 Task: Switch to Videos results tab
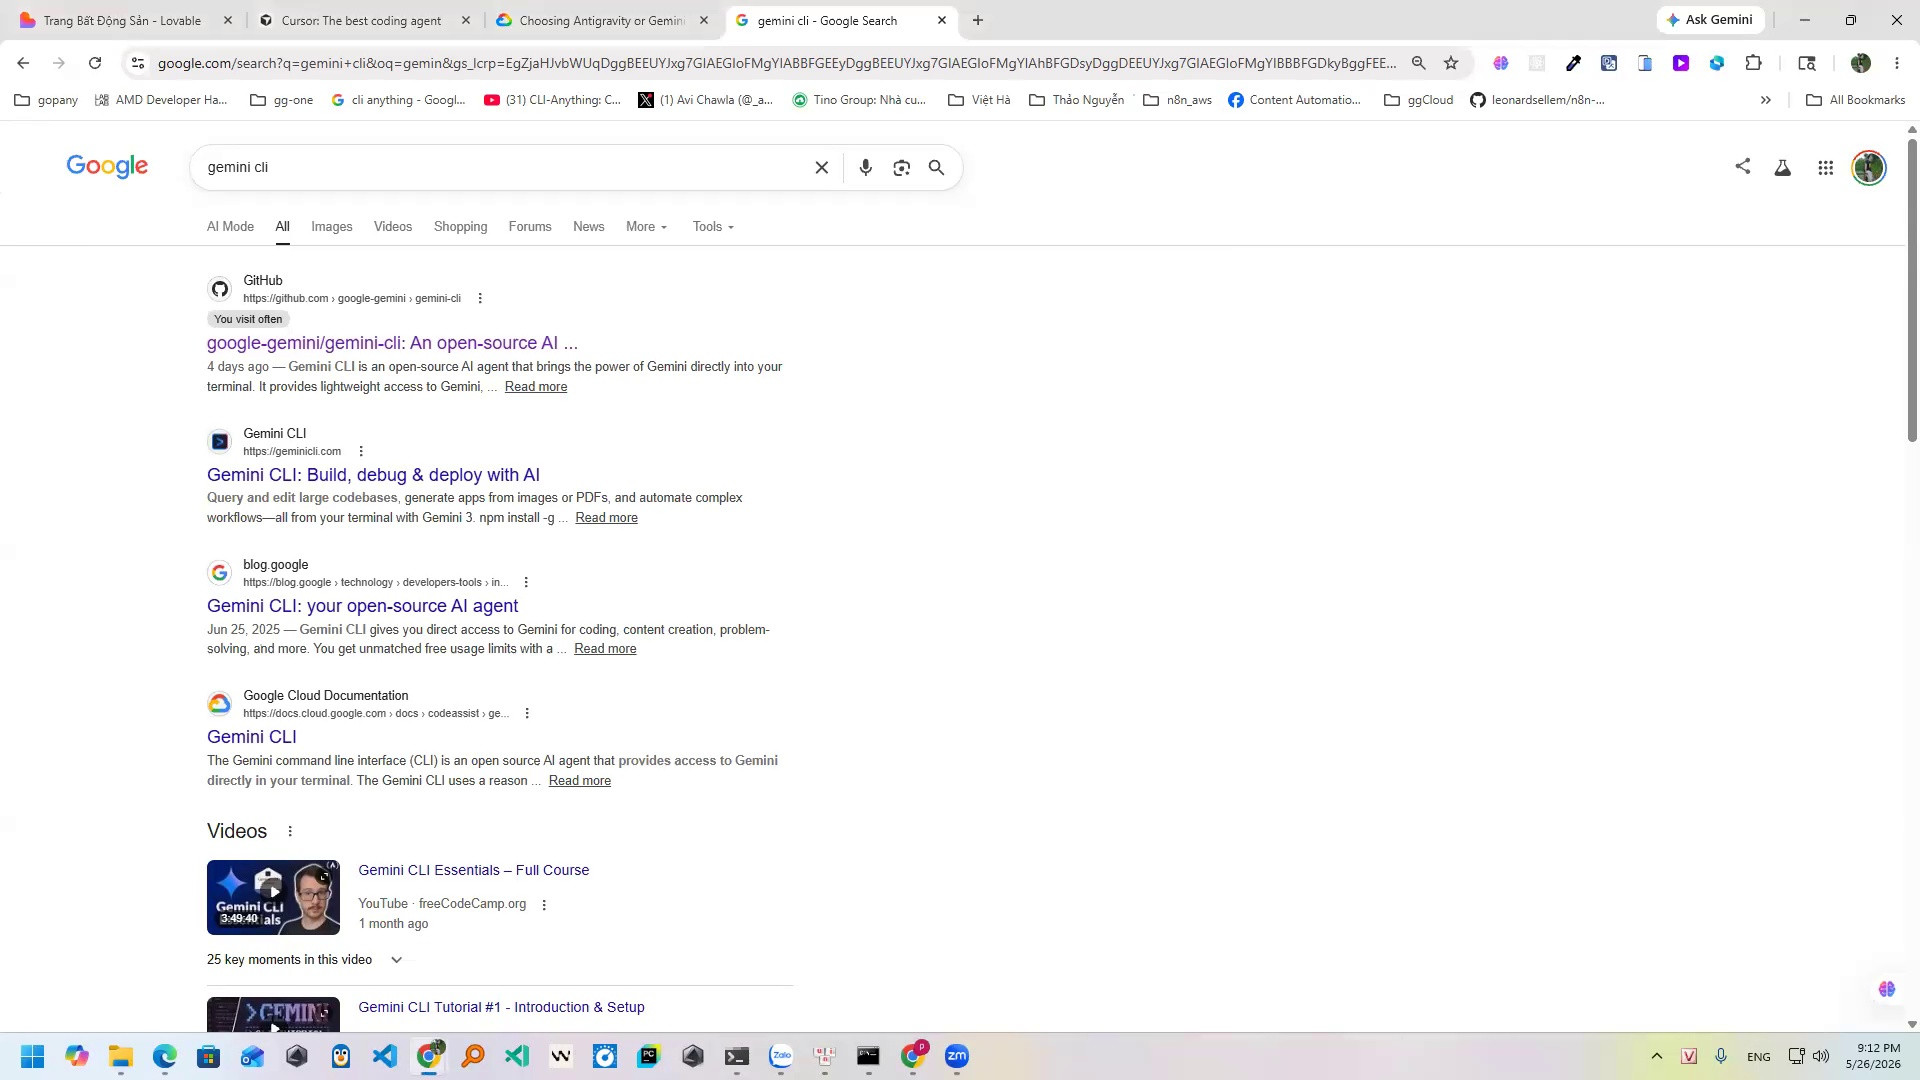click(x=393, y=227)
